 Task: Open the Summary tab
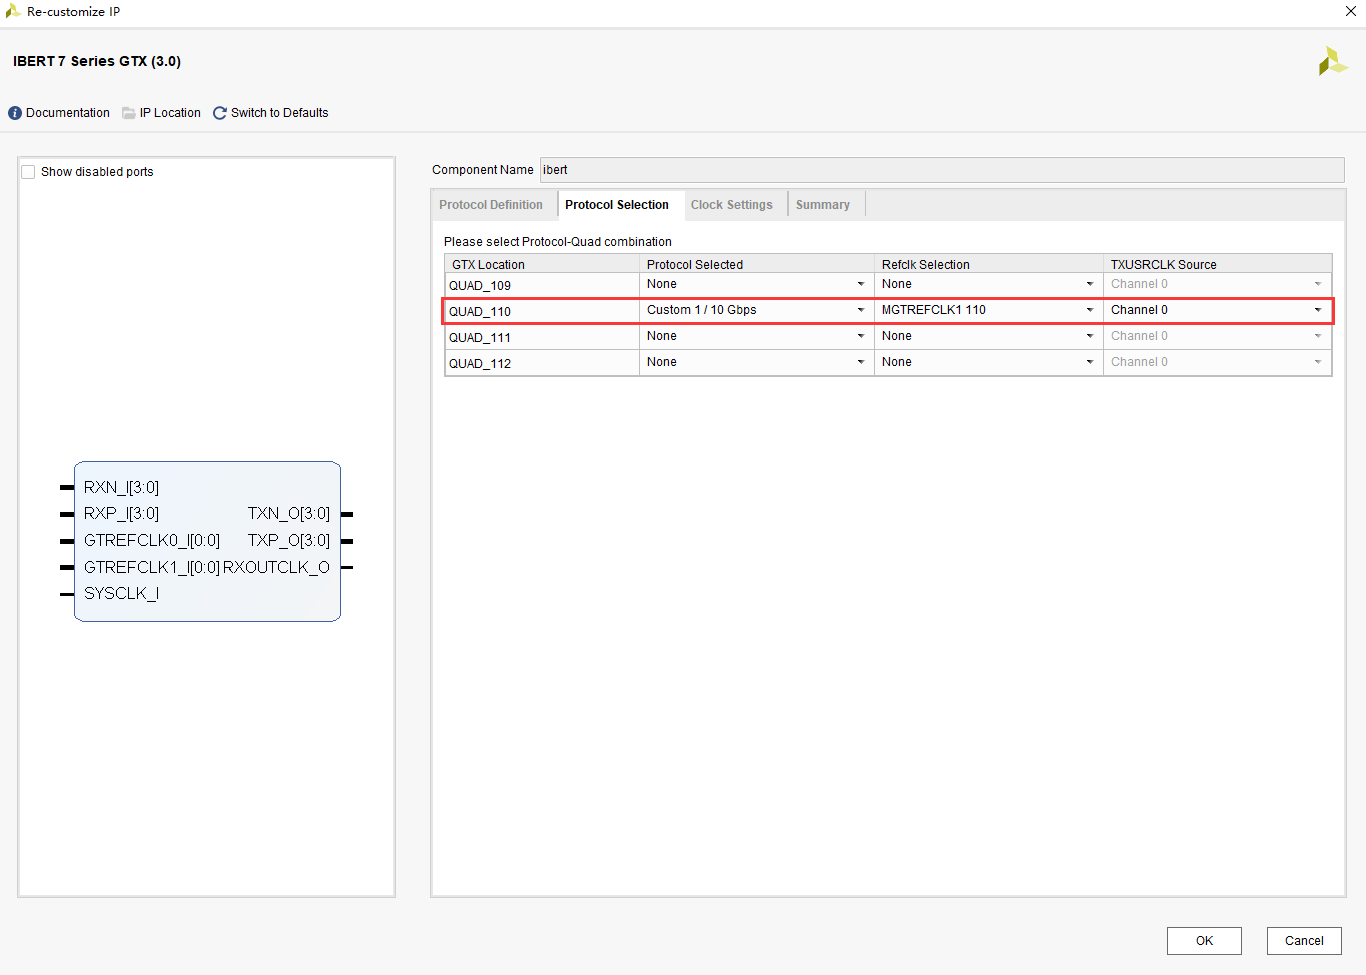823,205
